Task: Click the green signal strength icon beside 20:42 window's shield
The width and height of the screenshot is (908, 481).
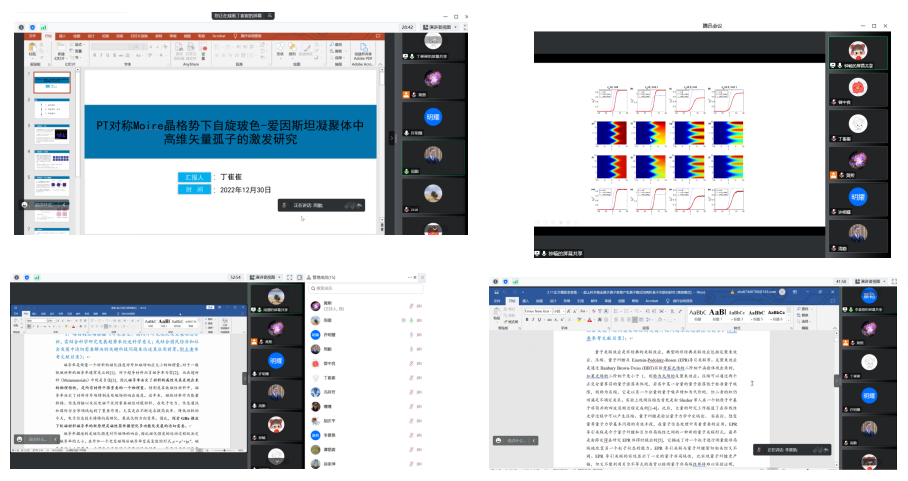Action: tap(44, 27)
